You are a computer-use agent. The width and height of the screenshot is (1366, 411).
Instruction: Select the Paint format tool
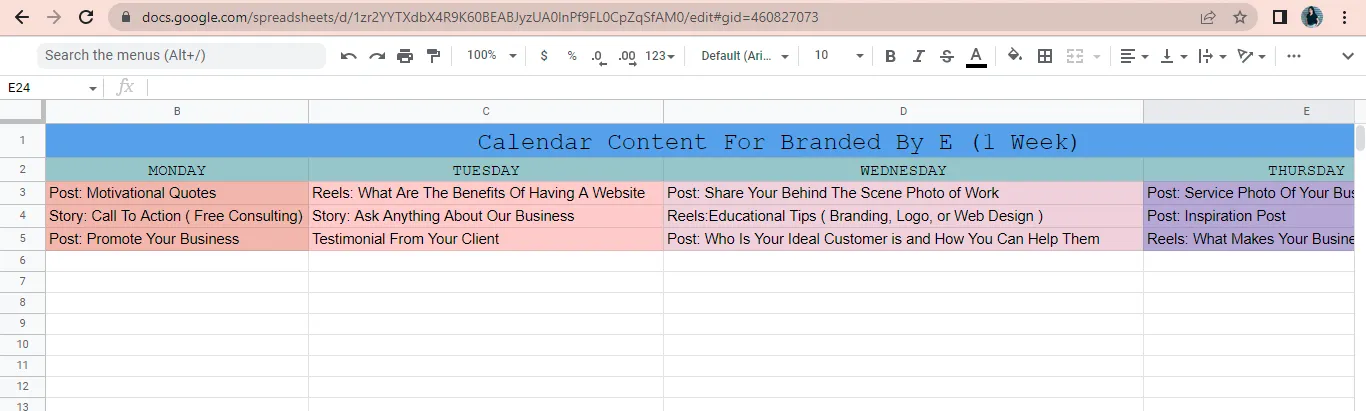coord(433,56)
